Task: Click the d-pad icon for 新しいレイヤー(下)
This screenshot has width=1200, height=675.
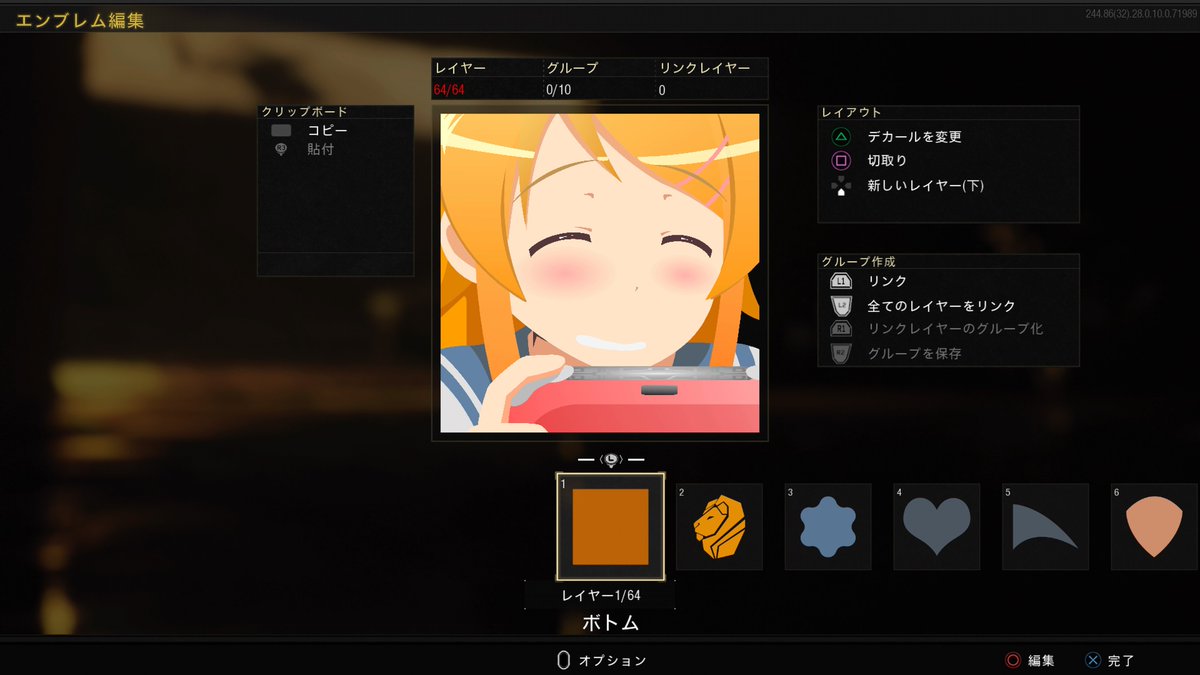Action: click(841, 185)
